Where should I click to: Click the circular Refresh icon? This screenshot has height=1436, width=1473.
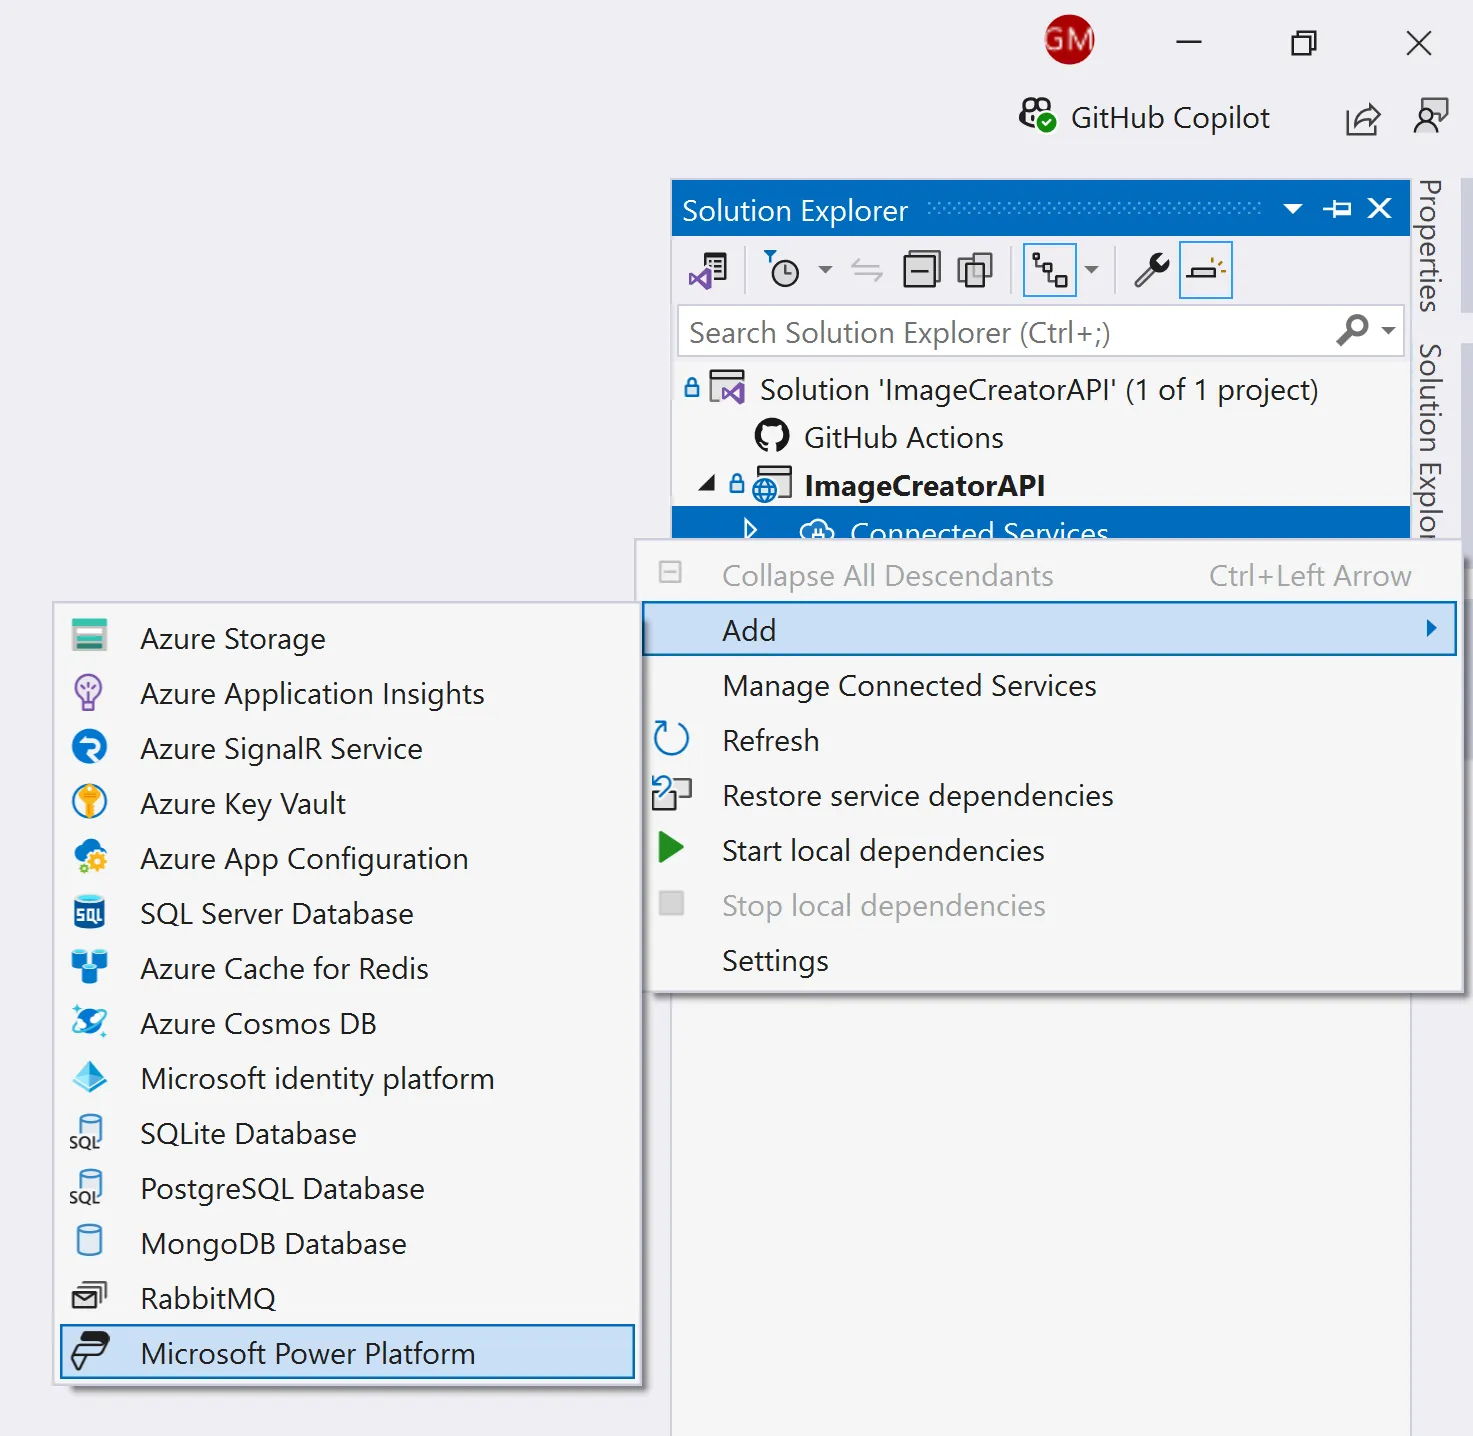coord(671,739)
